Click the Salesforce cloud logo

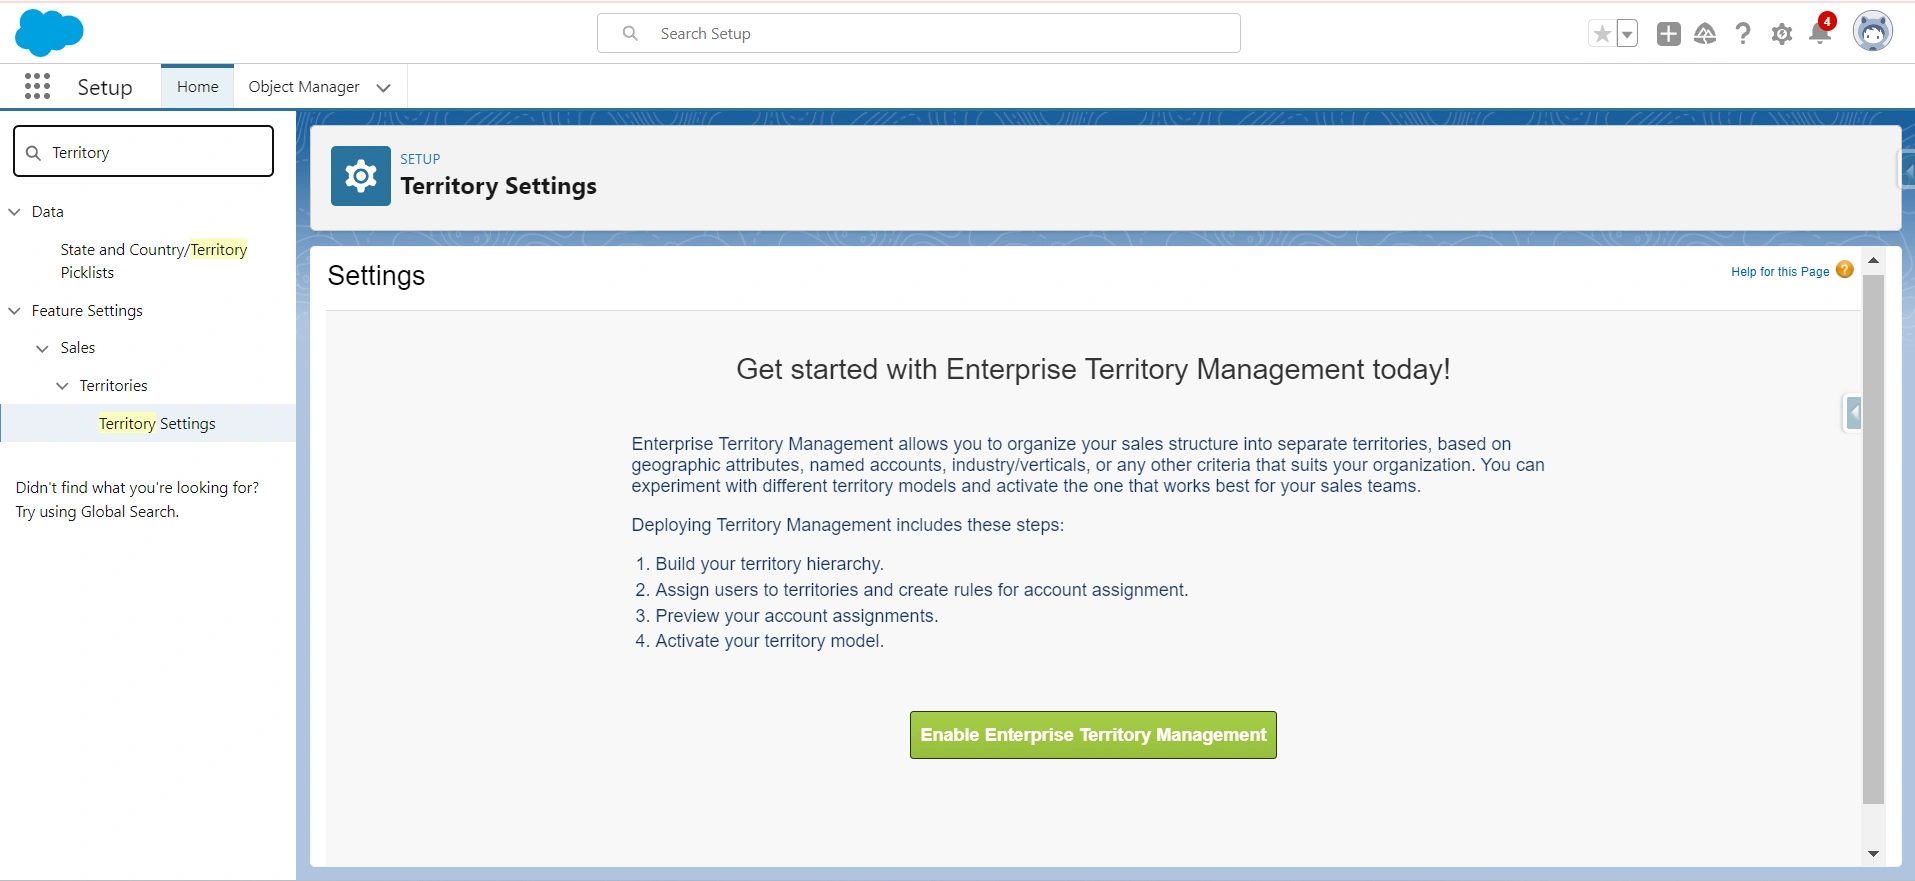click(49, 33)
